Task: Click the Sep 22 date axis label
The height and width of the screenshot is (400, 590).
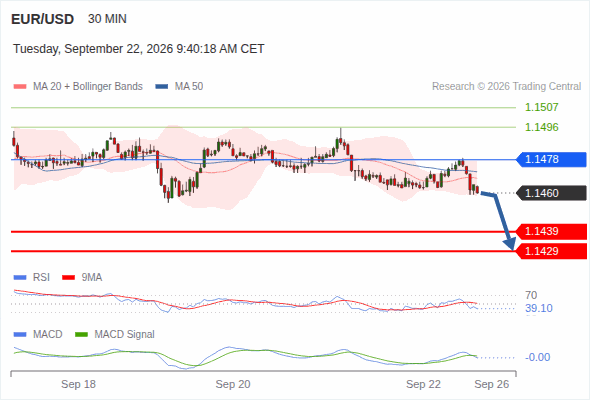Action: click(x=423, y=384)
